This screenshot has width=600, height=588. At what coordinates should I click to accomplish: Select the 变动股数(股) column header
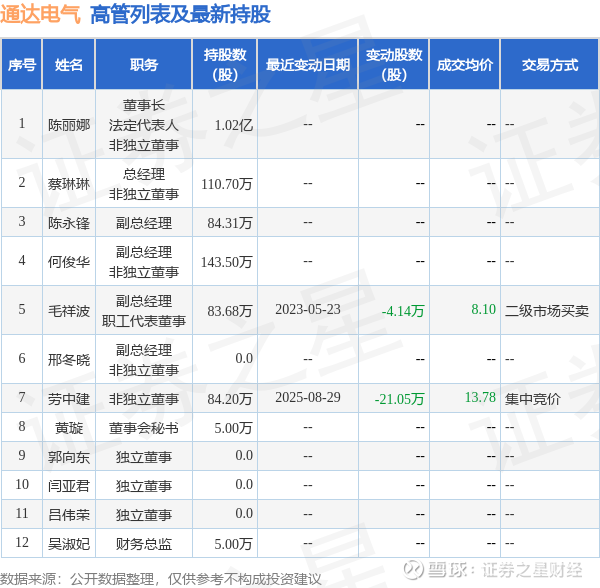(394, 65)
